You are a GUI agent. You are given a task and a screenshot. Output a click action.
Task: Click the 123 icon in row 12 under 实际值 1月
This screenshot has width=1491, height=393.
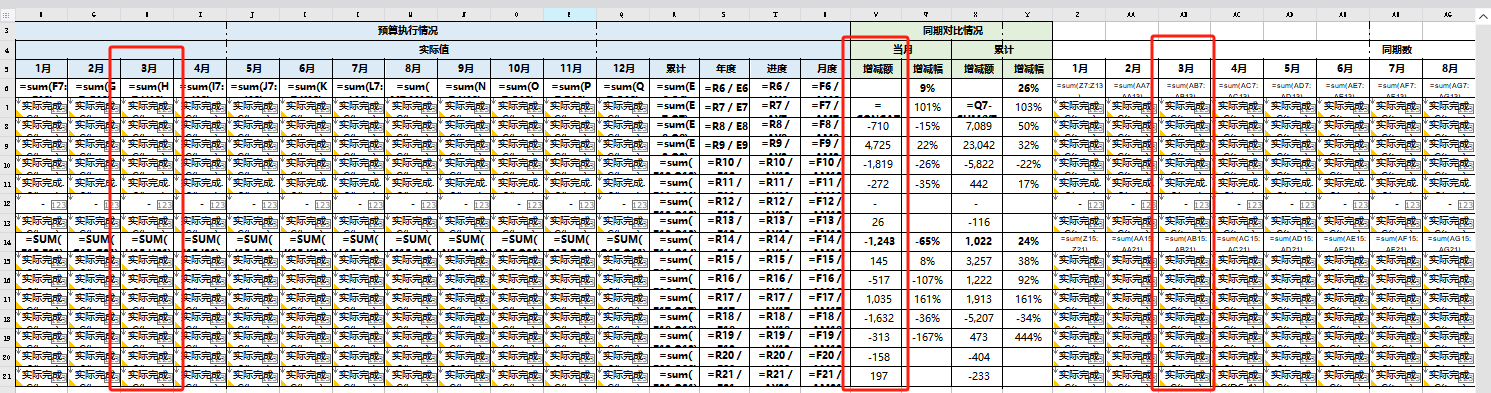click(x=59, y=204)
